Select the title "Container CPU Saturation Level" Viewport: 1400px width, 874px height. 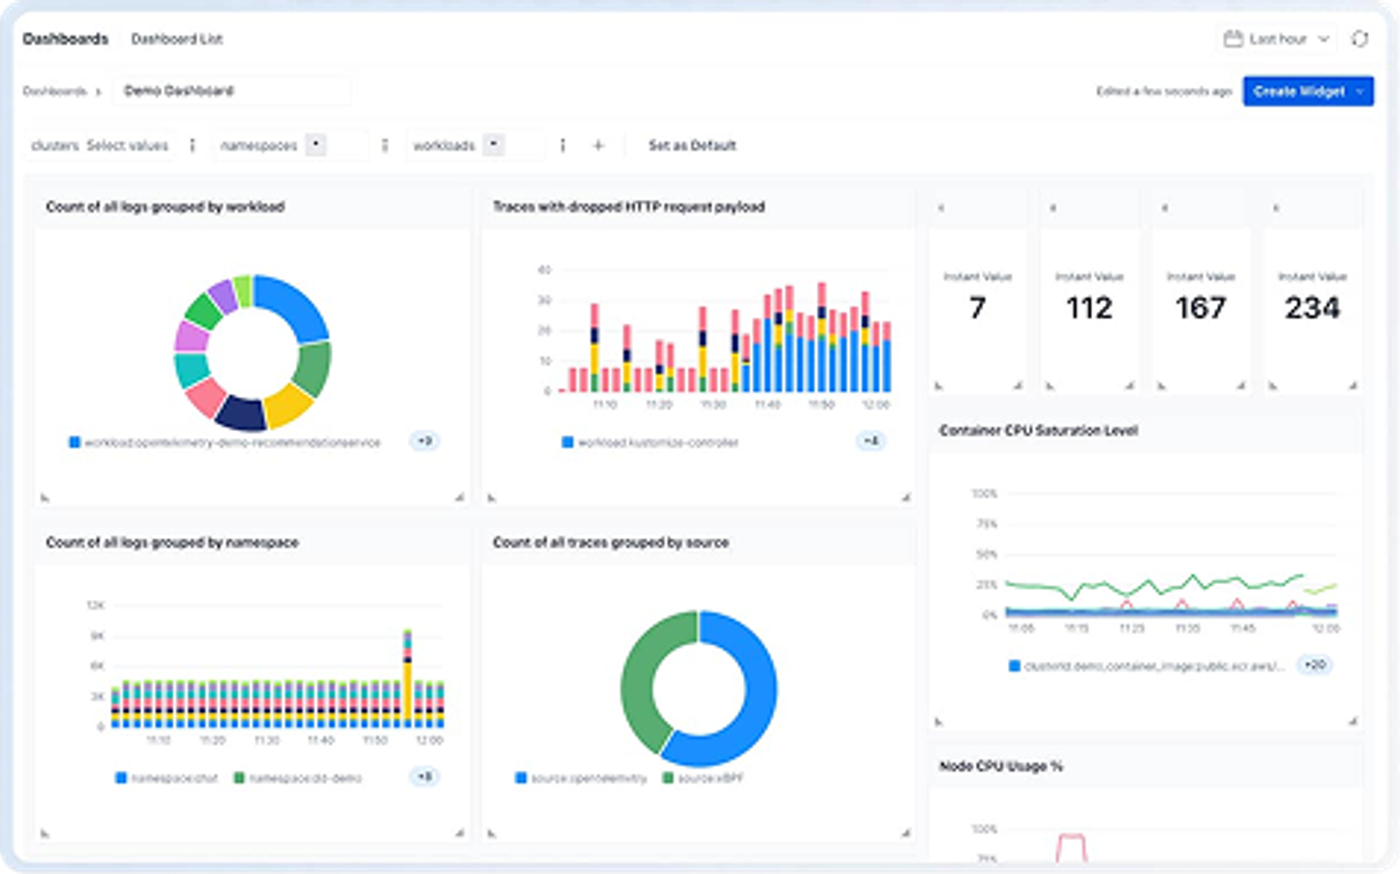pyautogui.click(x=1038, y=431)
